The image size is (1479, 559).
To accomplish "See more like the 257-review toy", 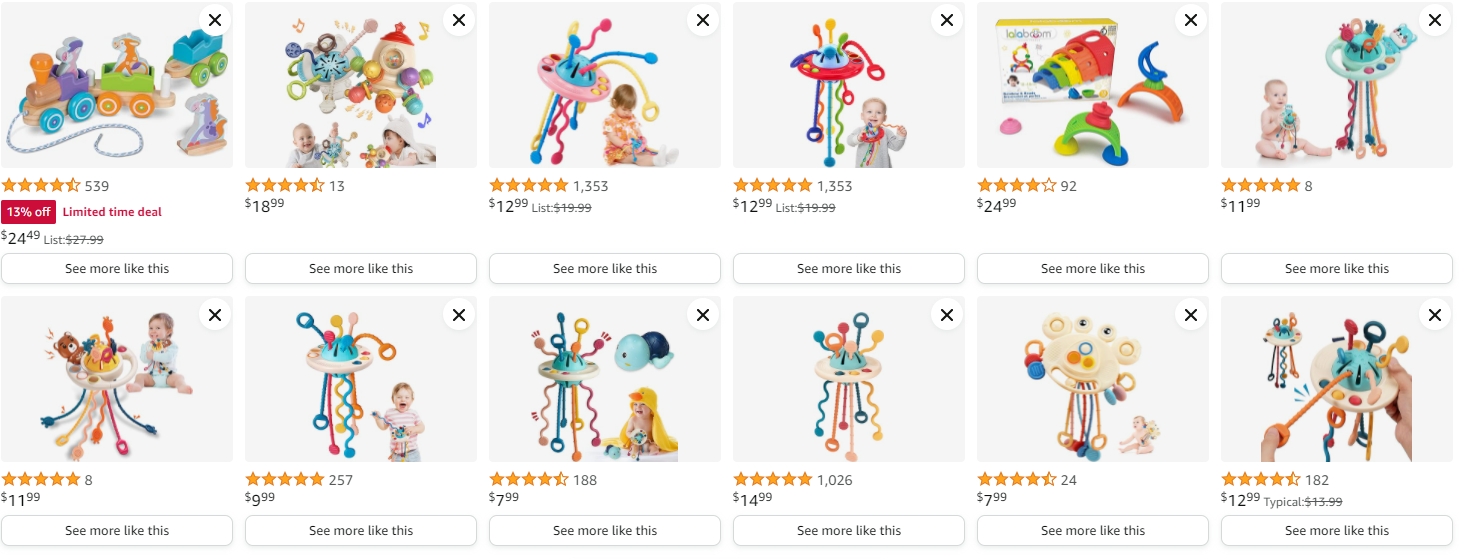I will pyautogui.click(x=361, y=531).
